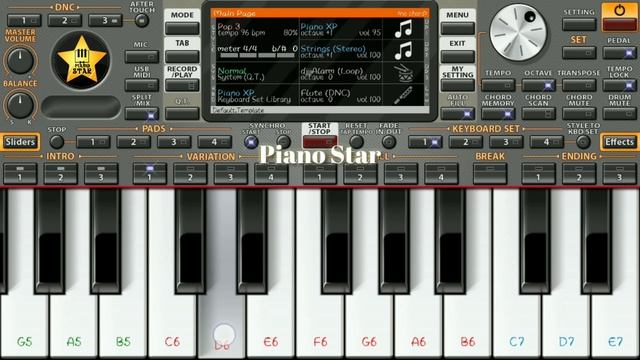The image size is (640, 360).
Task: Select Intro 1
Action: [20, 174]
